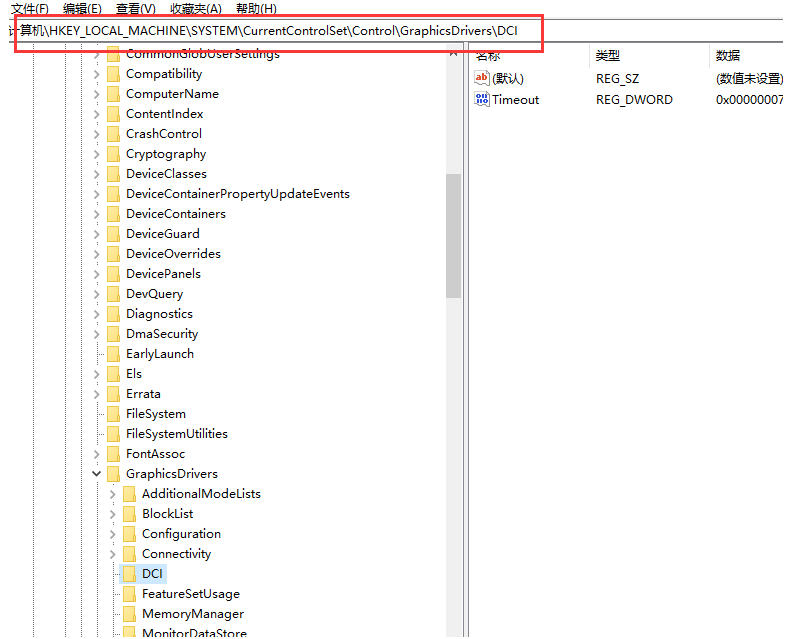Expand the CrashControl key
Viewport: 785px width, 639px height.
tap(97, 134)
